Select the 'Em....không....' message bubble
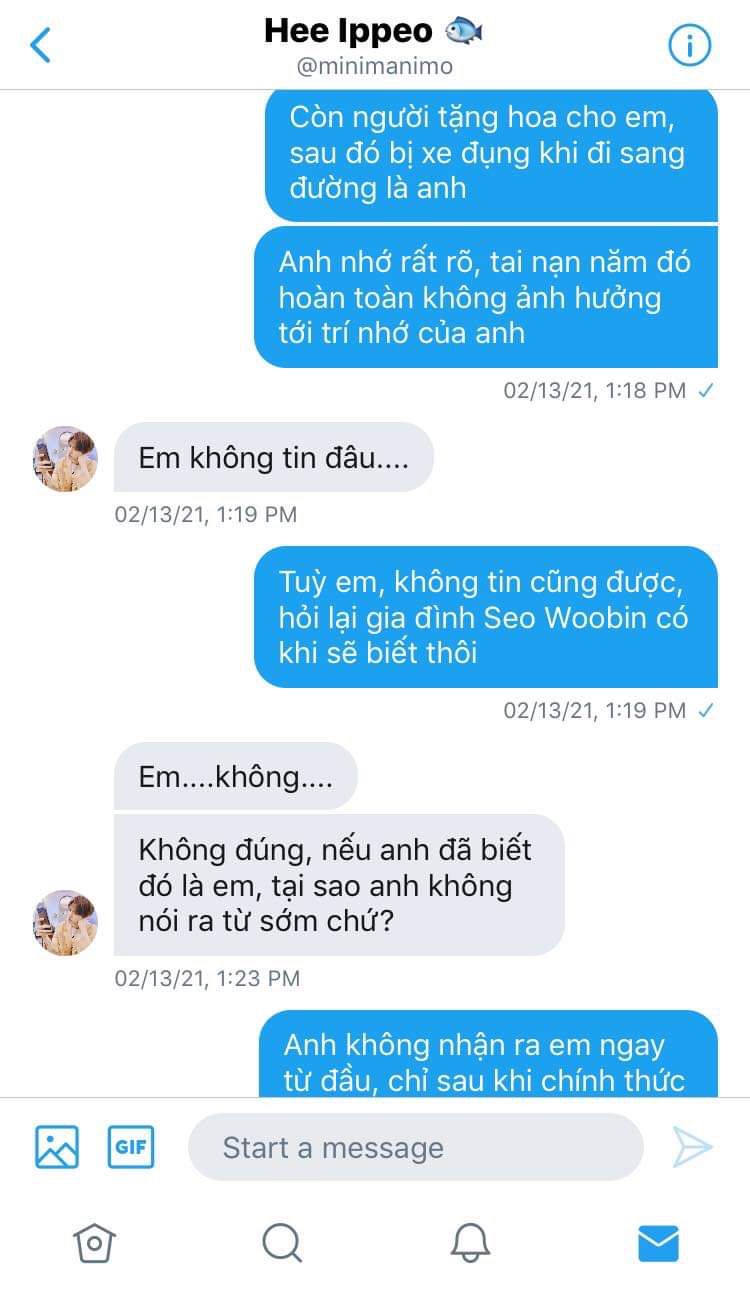This screenshot has width=750, height=1295. click(x=235, y=776)
